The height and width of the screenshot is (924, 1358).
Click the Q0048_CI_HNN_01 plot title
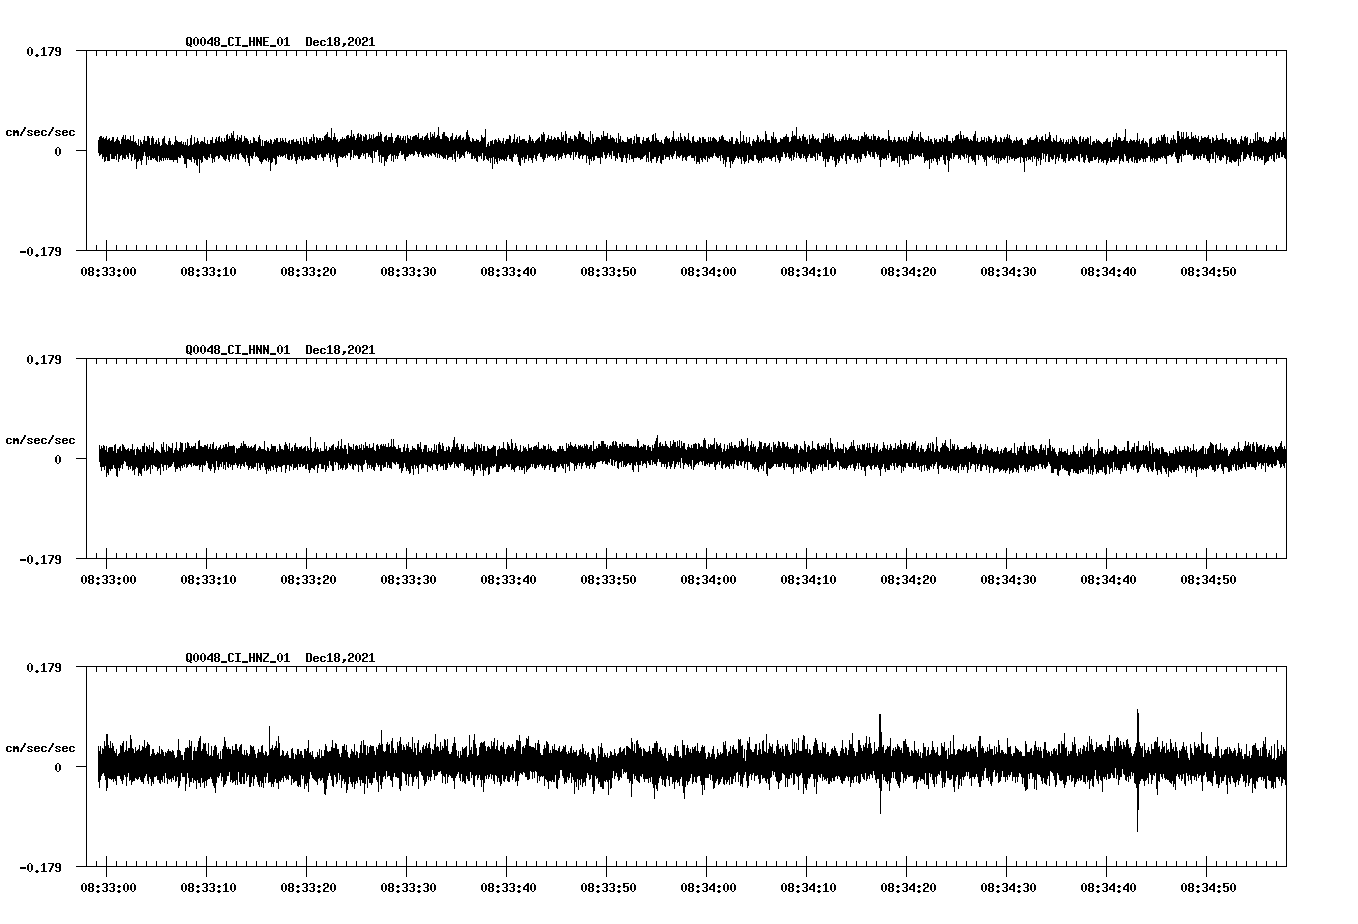238,350
